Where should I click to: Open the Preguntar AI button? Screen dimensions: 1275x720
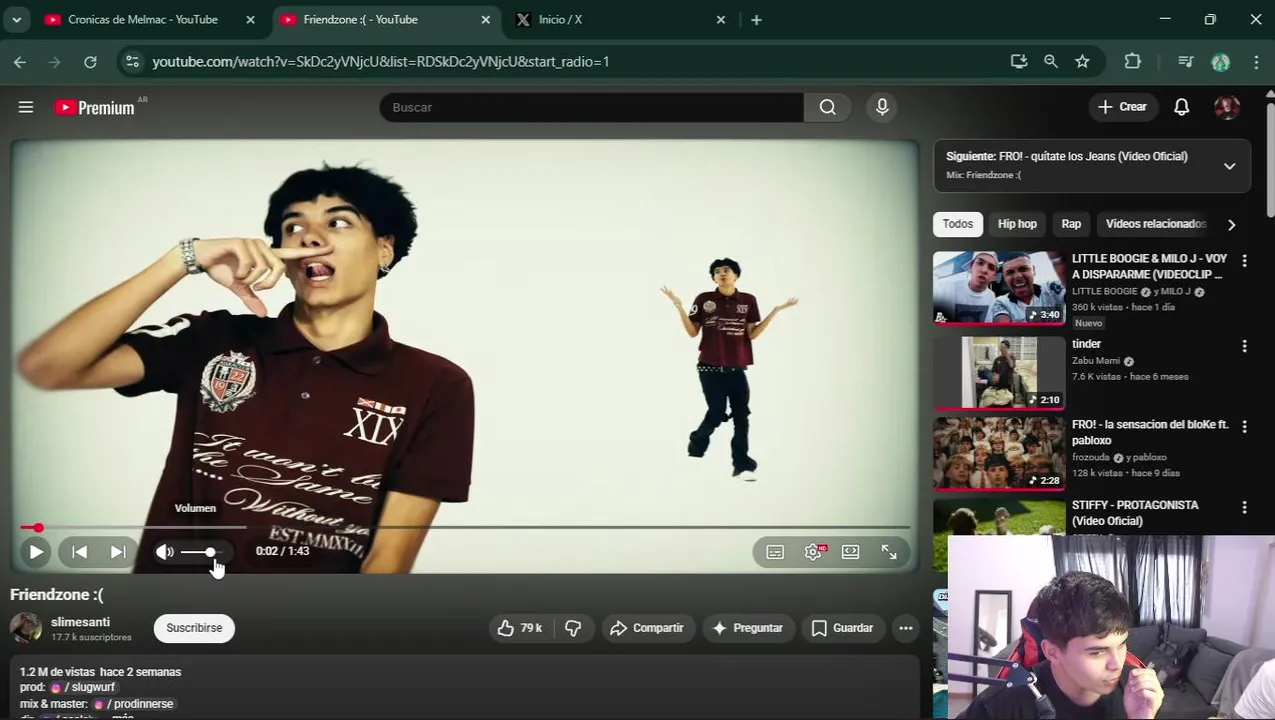point(747,628)
